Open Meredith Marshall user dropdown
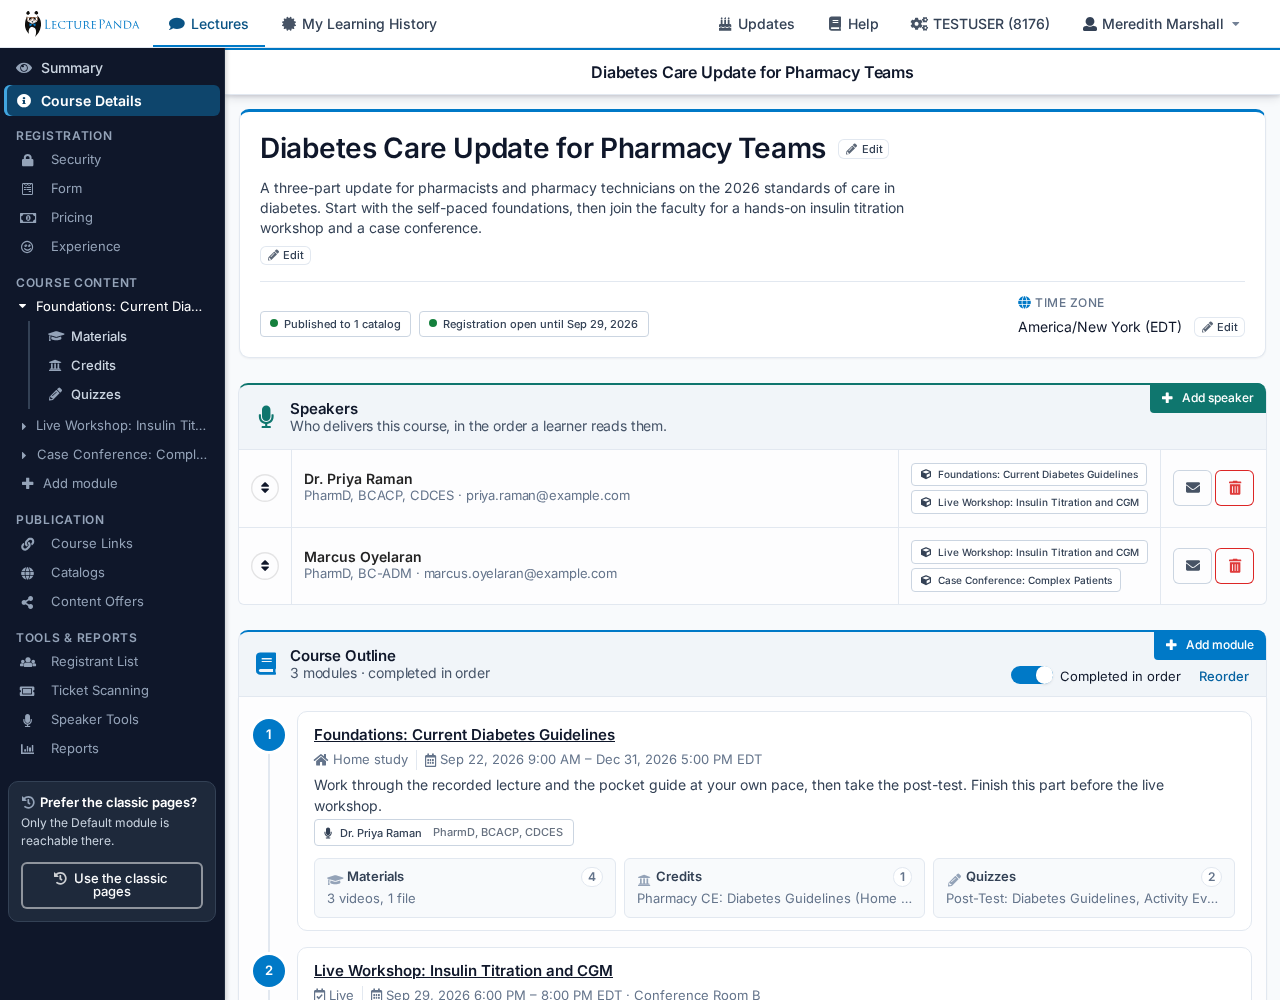The height and width of the screenshot is (1000, 1280). click(x=1161, y=24)
